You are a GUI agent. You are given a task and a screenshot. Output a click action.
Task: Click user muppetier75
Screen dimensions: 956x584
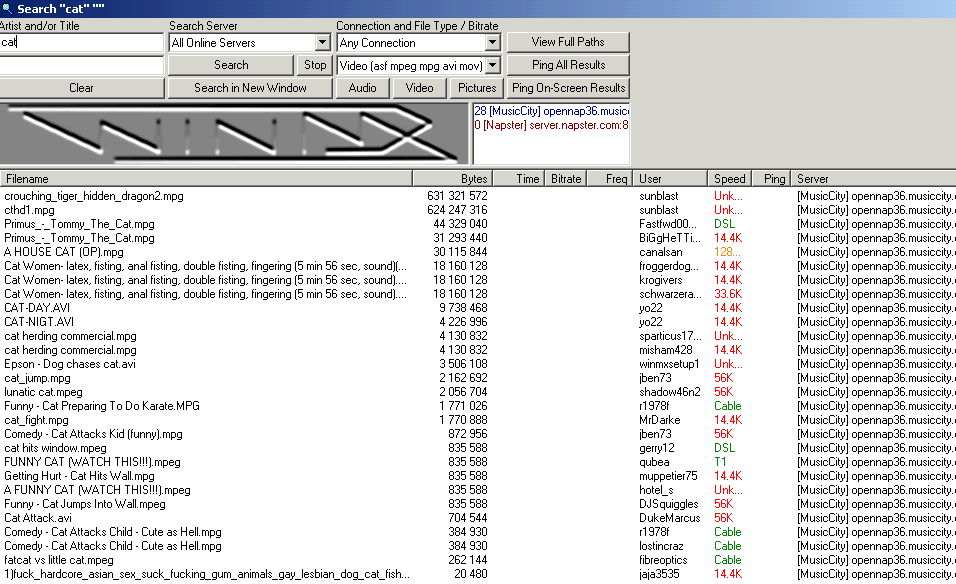(668, 477)
